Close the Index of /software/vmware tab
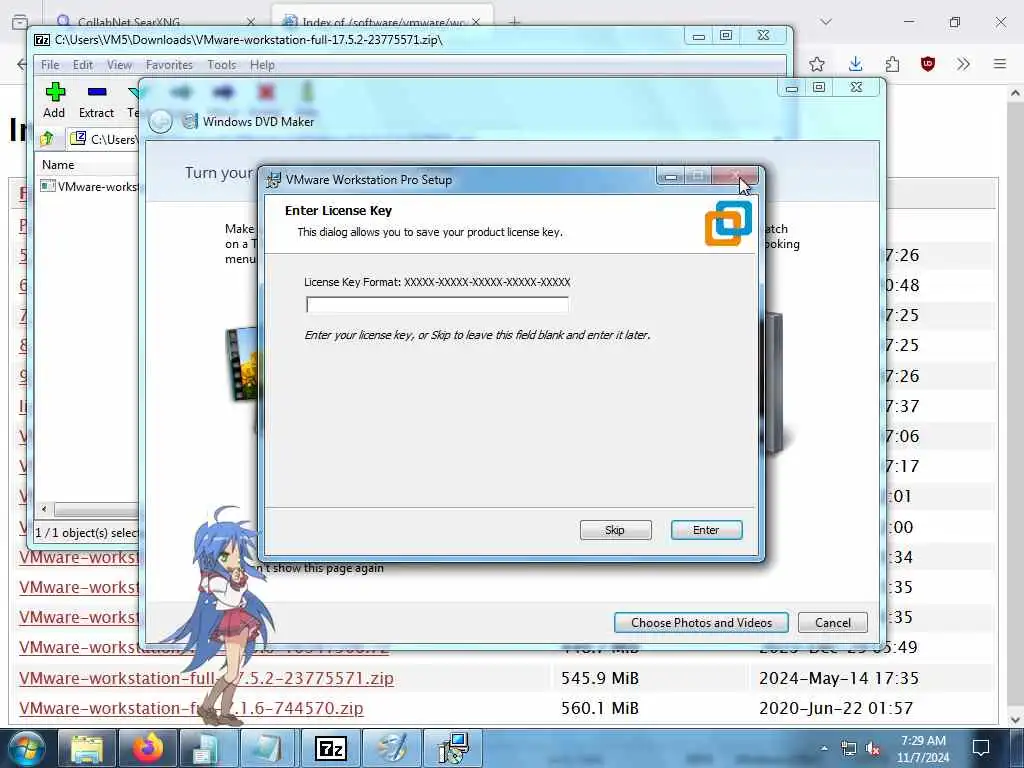Viewport: 1024px width, 768px height. pos(476,22)
